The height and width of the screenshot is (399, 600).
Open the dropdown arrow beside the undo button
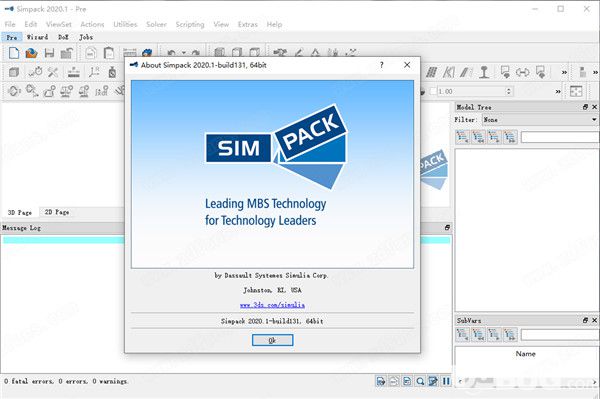184,53
